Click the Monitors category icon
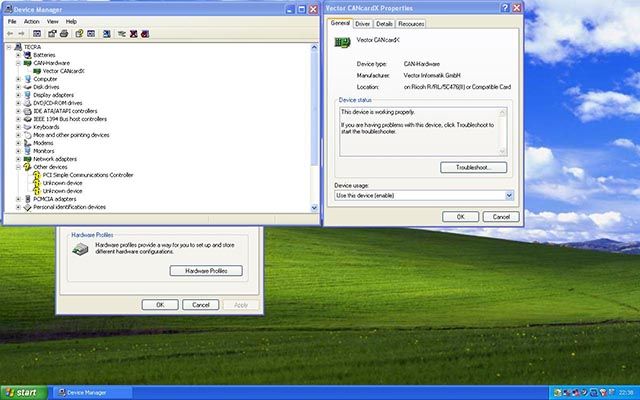Screen dimensions: 640x400 coord(27,151)
